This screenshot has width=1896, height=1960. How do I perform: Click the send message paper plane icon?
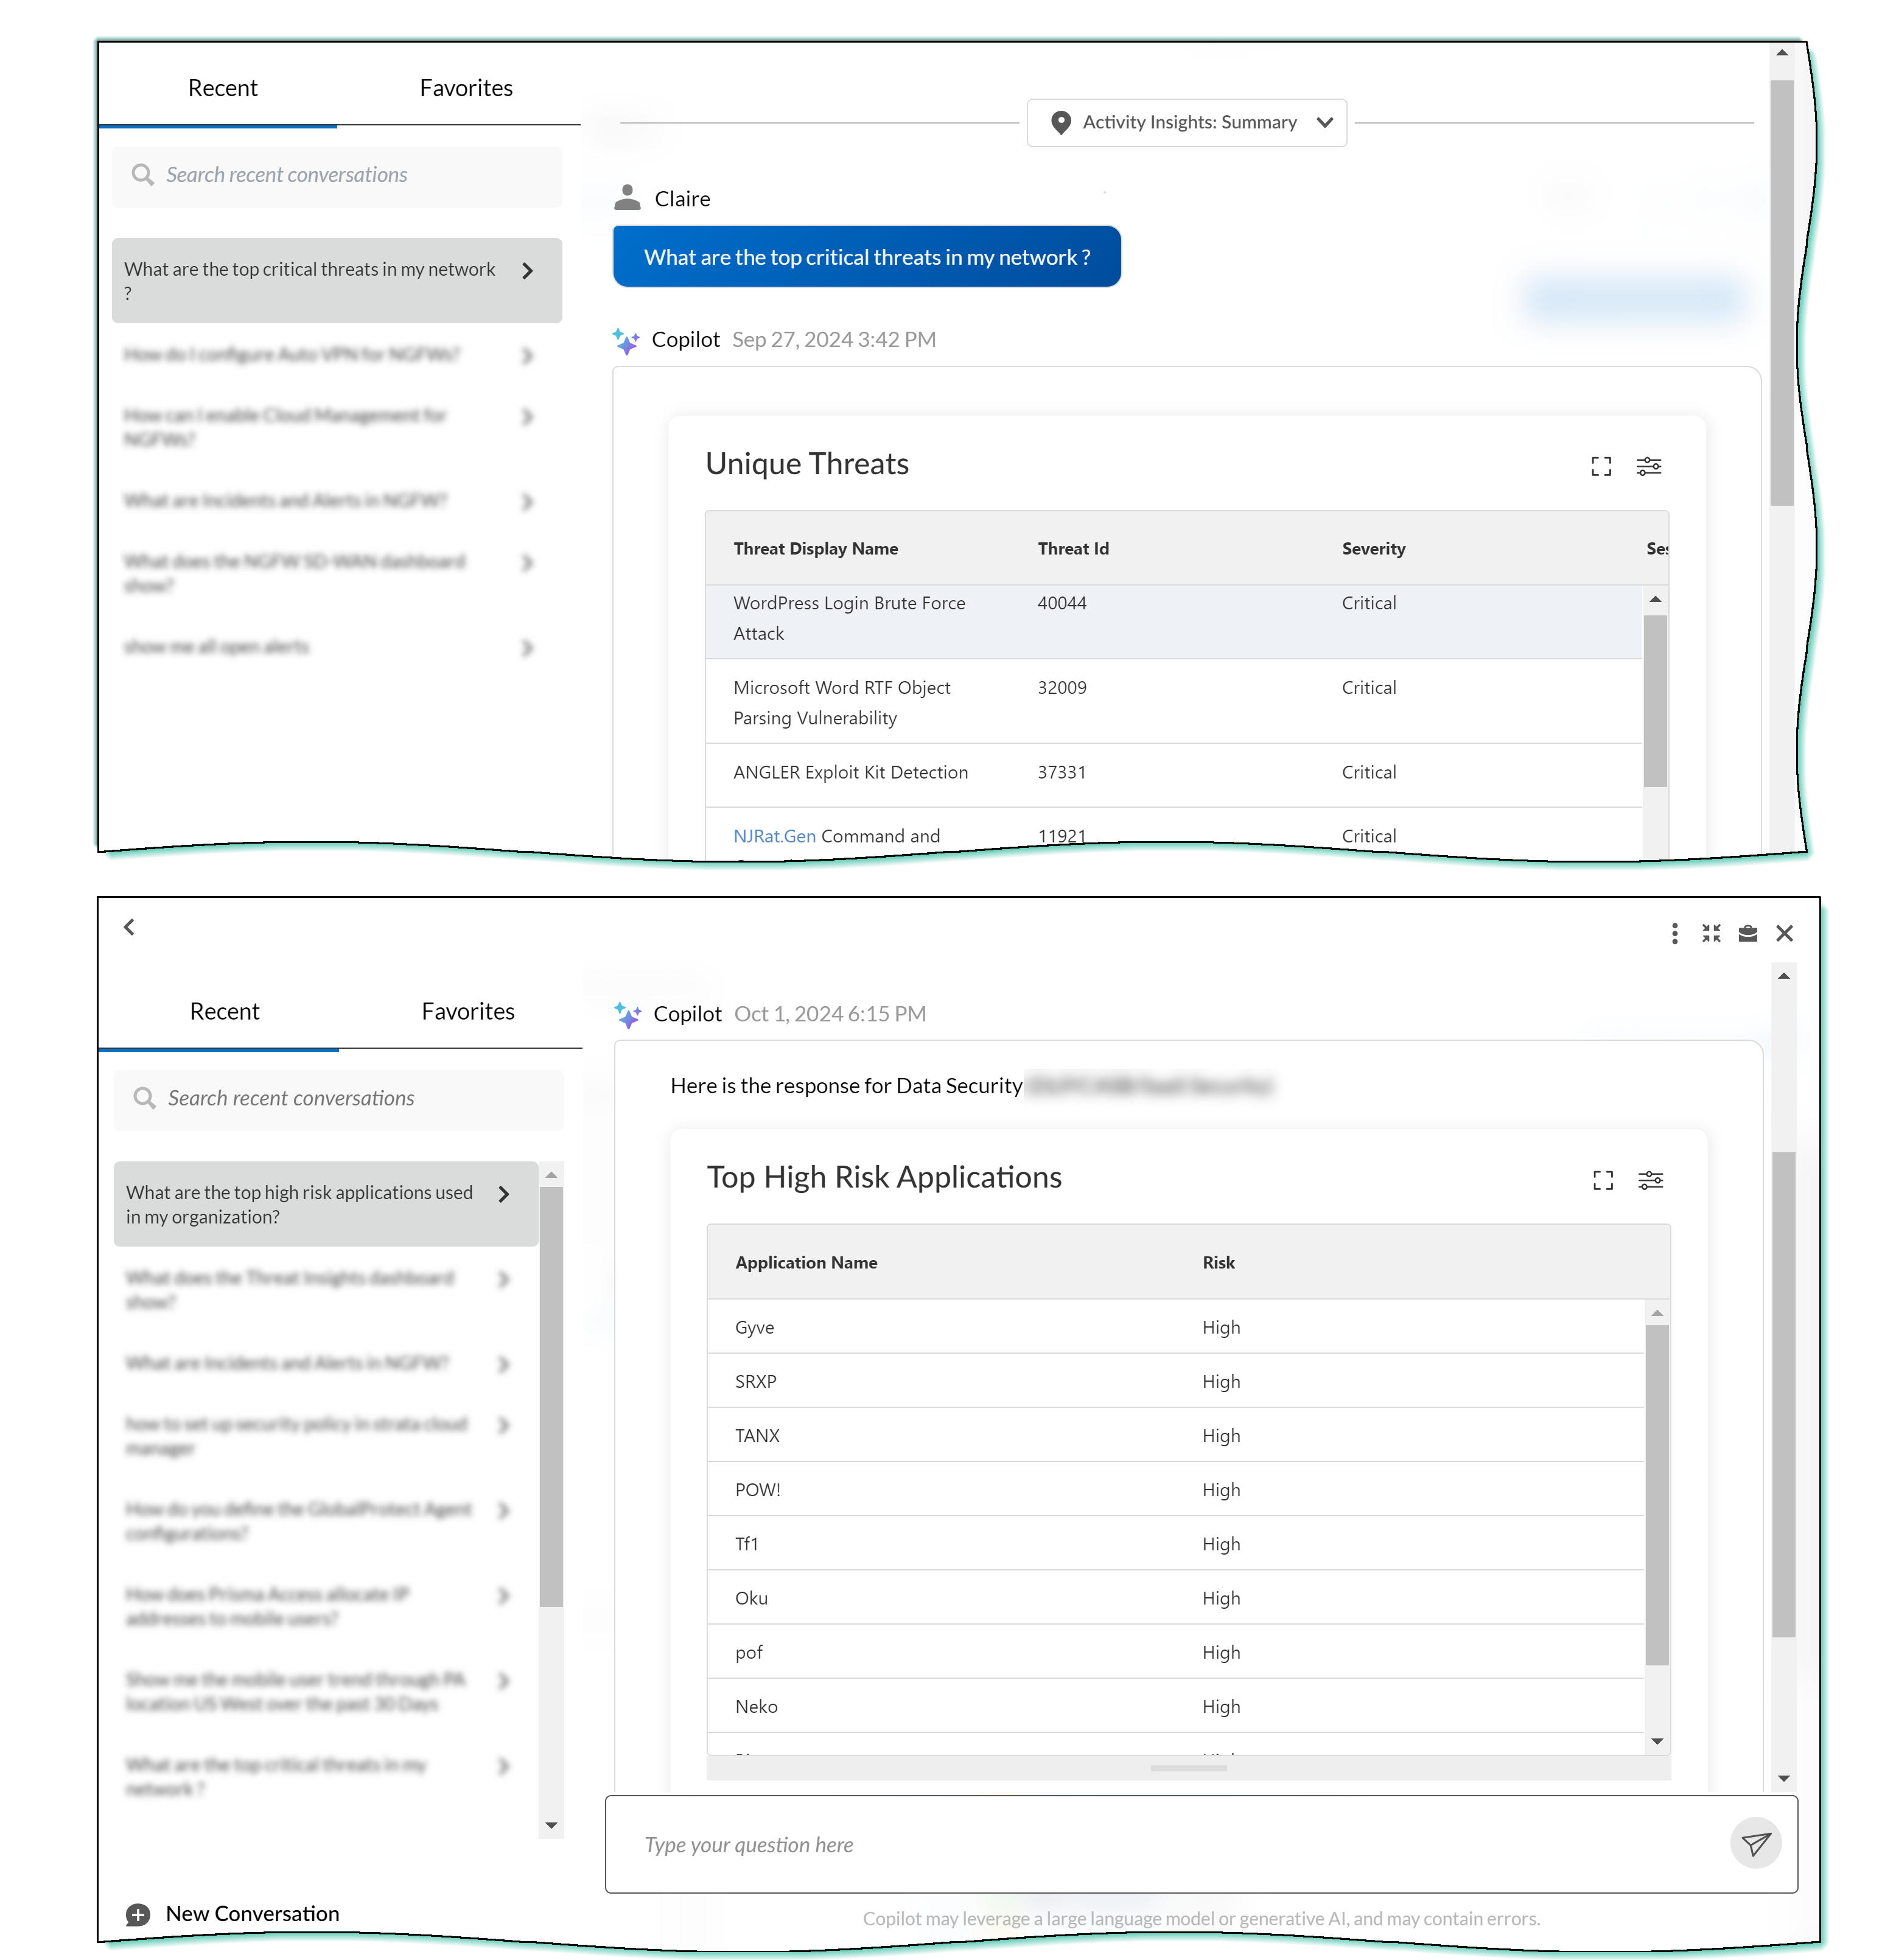pos(1756,1843)
